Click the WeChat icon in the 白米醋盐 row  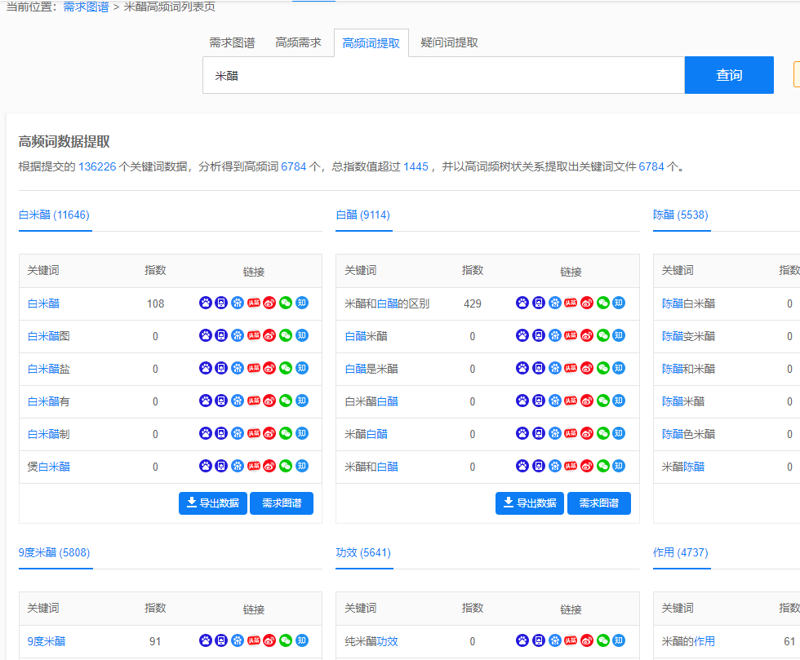pyautogui.click(x=286, y=369)
